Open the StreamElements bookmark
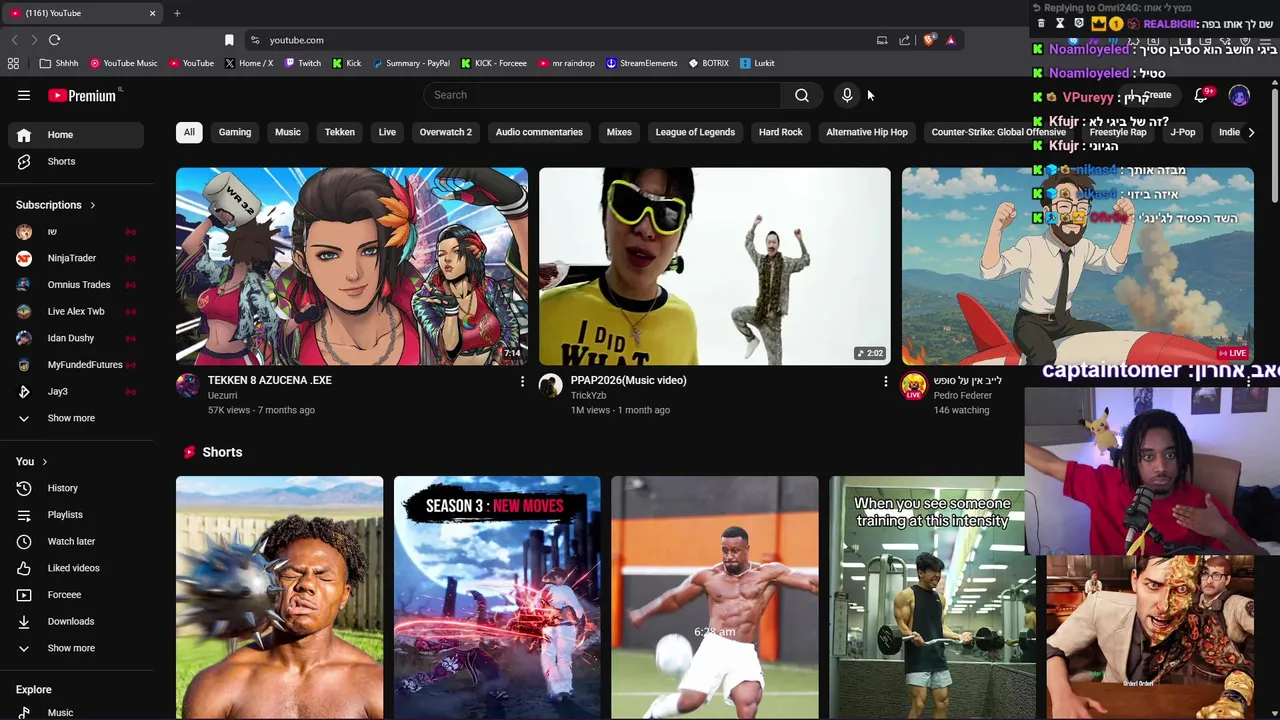1280x720 pixels. (642, 63)
